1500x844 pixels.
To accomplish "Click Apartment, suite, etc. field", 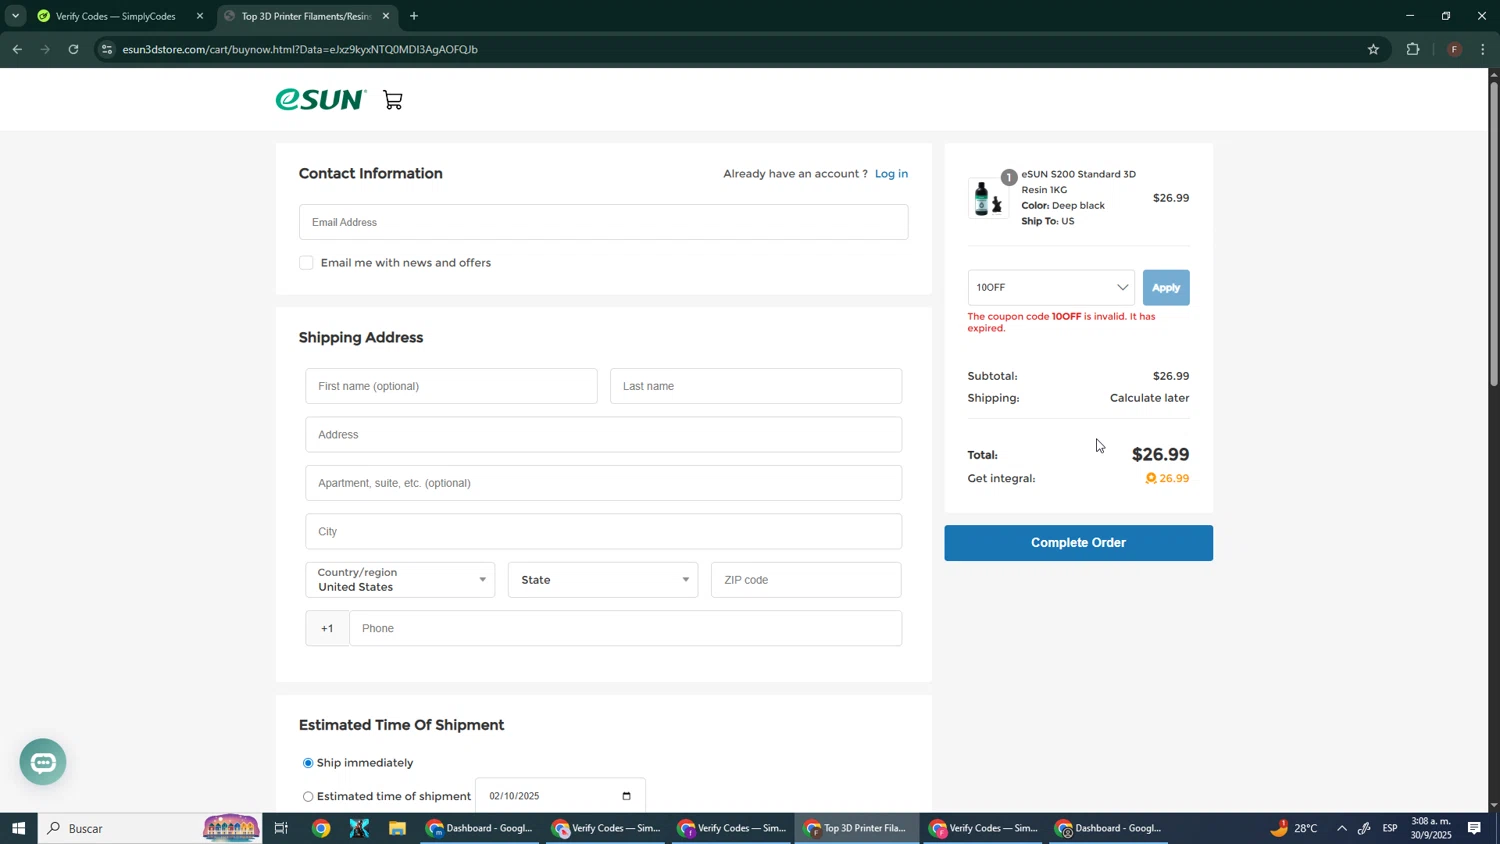I will (603, 483).
